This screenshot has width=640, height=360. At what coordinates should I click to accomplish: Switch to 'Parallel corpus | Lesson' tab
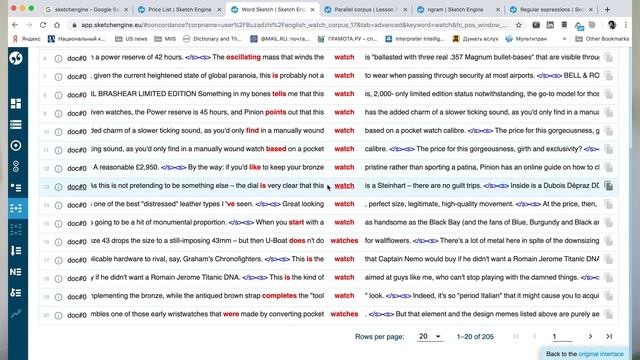click(x=365, y=9)
